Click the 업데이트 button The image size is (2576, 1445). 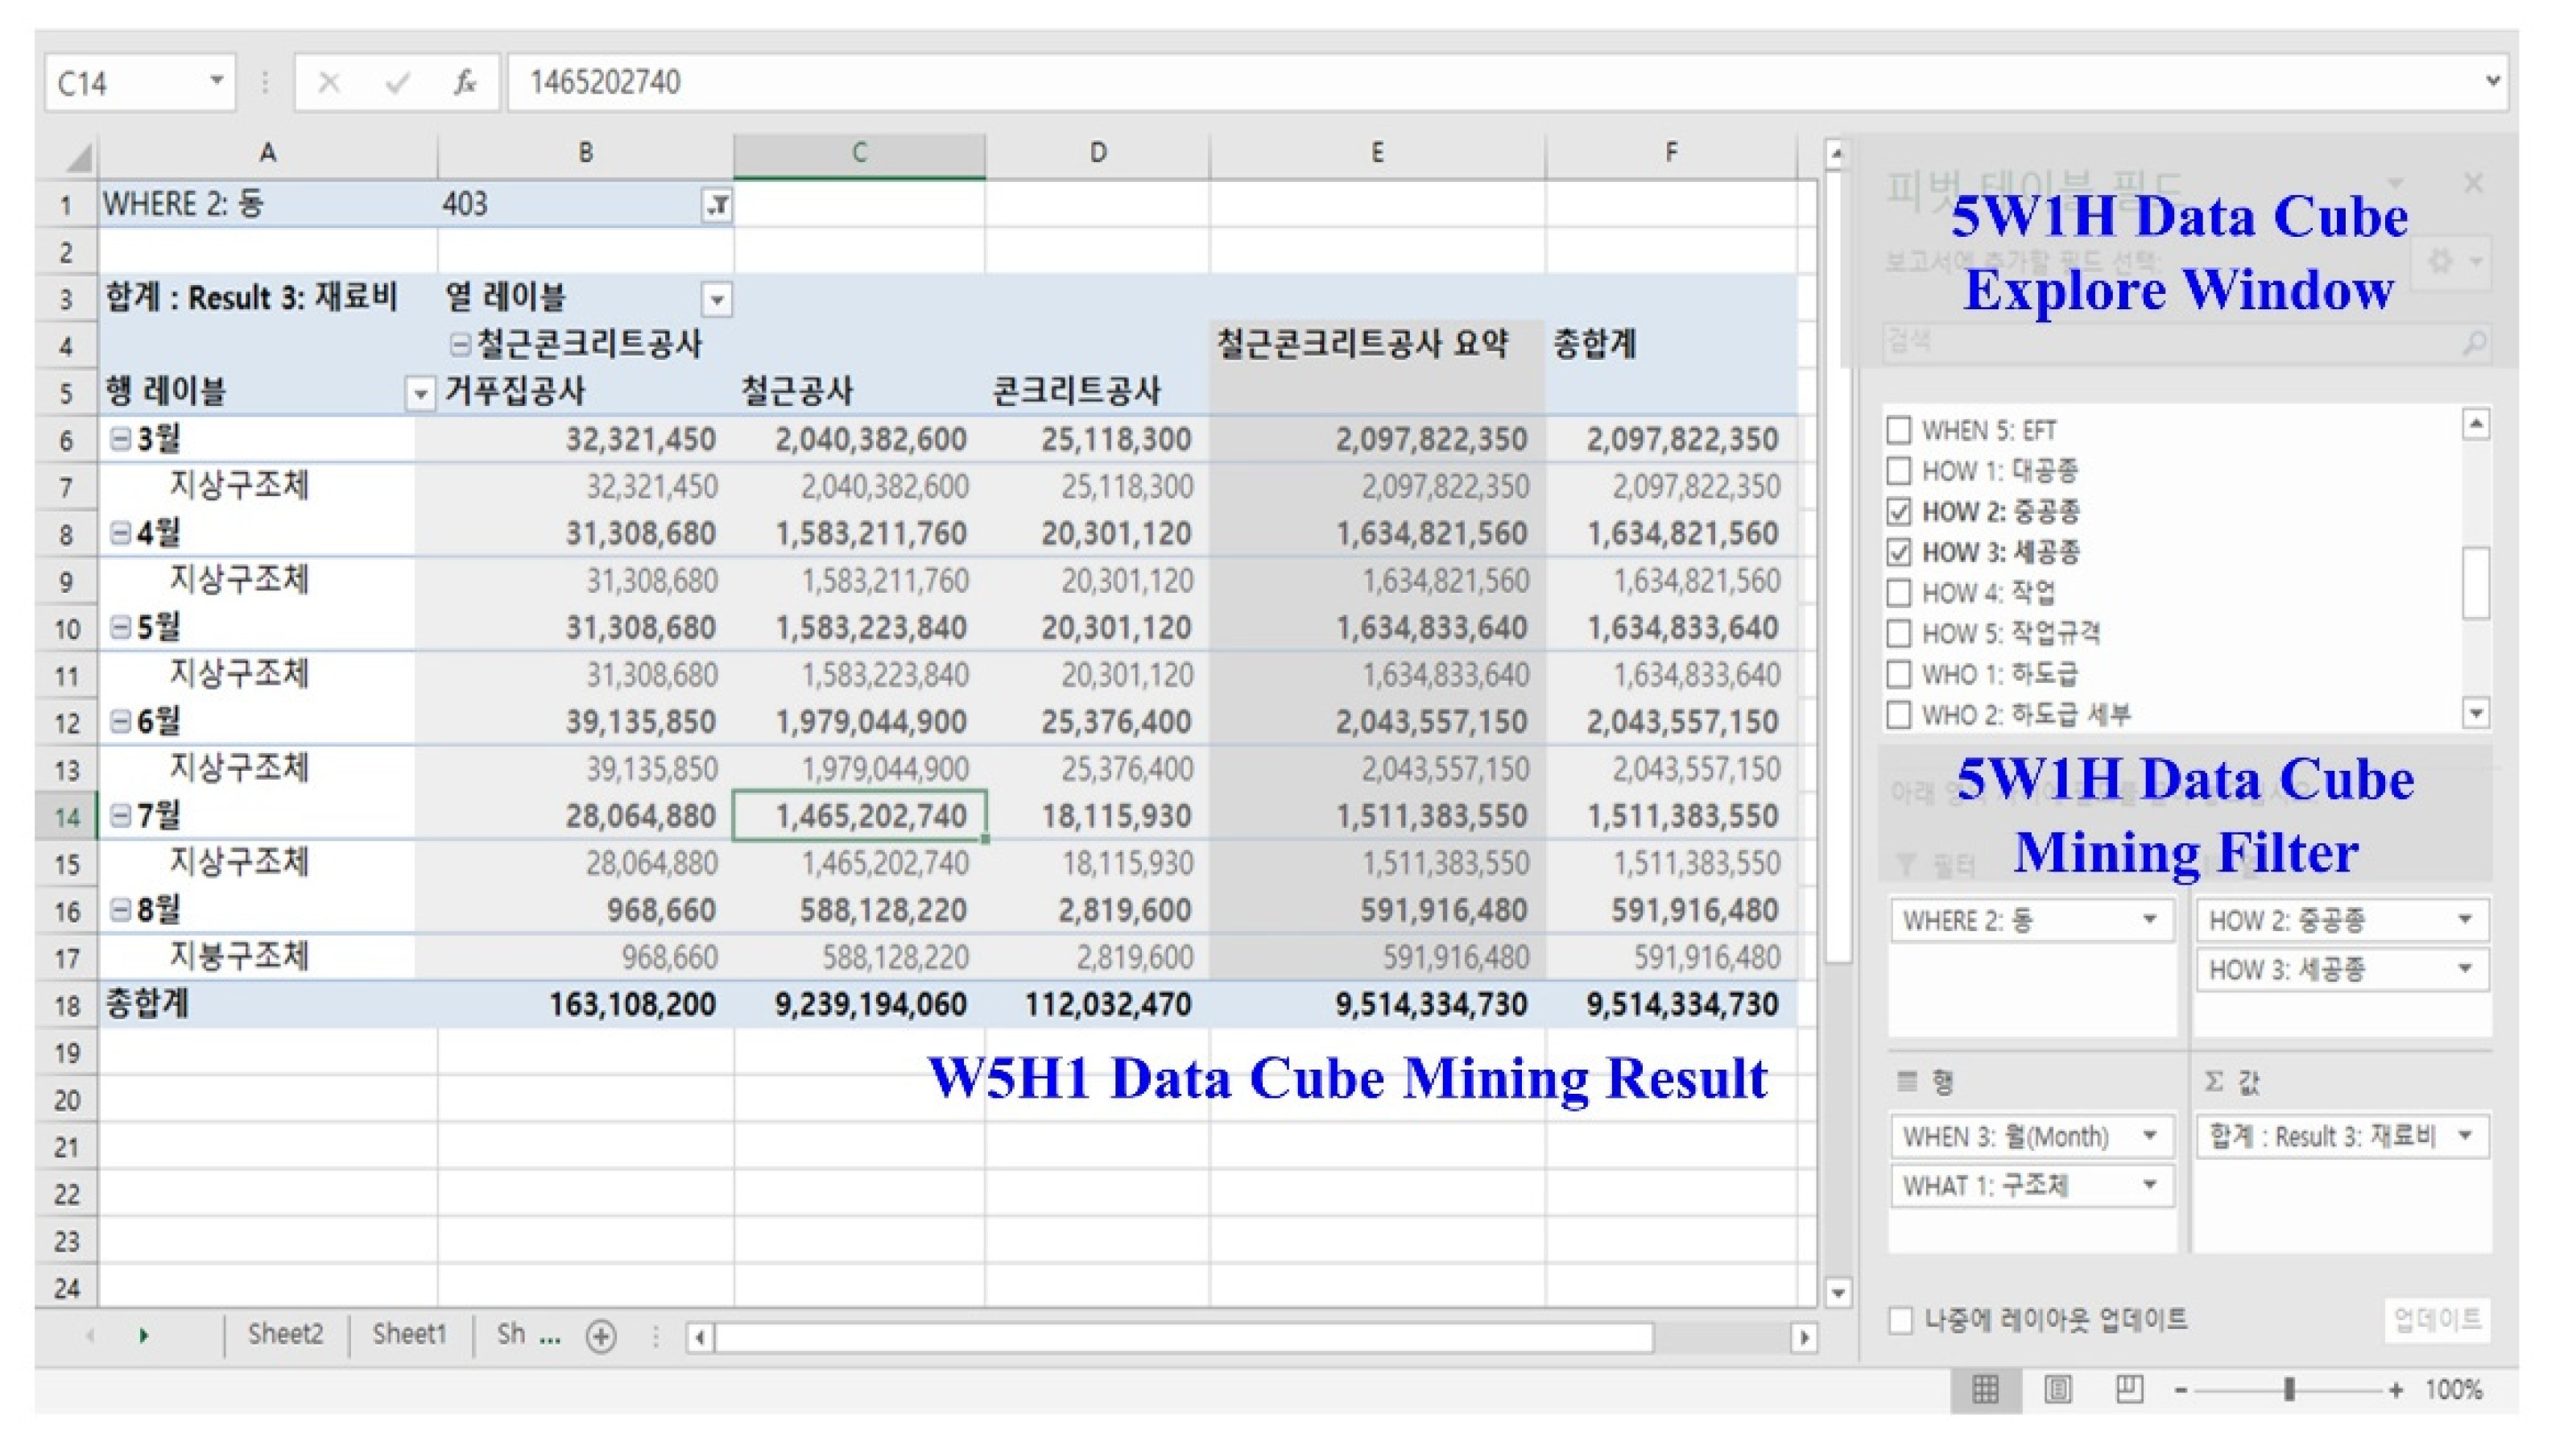(2437, 1320)
